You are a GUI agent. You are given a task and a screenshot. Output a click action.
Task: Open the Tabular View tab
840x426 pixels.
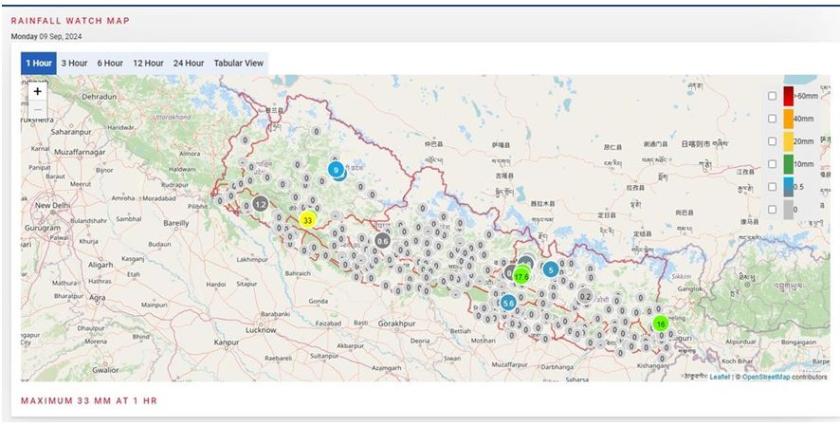point(238,63)
